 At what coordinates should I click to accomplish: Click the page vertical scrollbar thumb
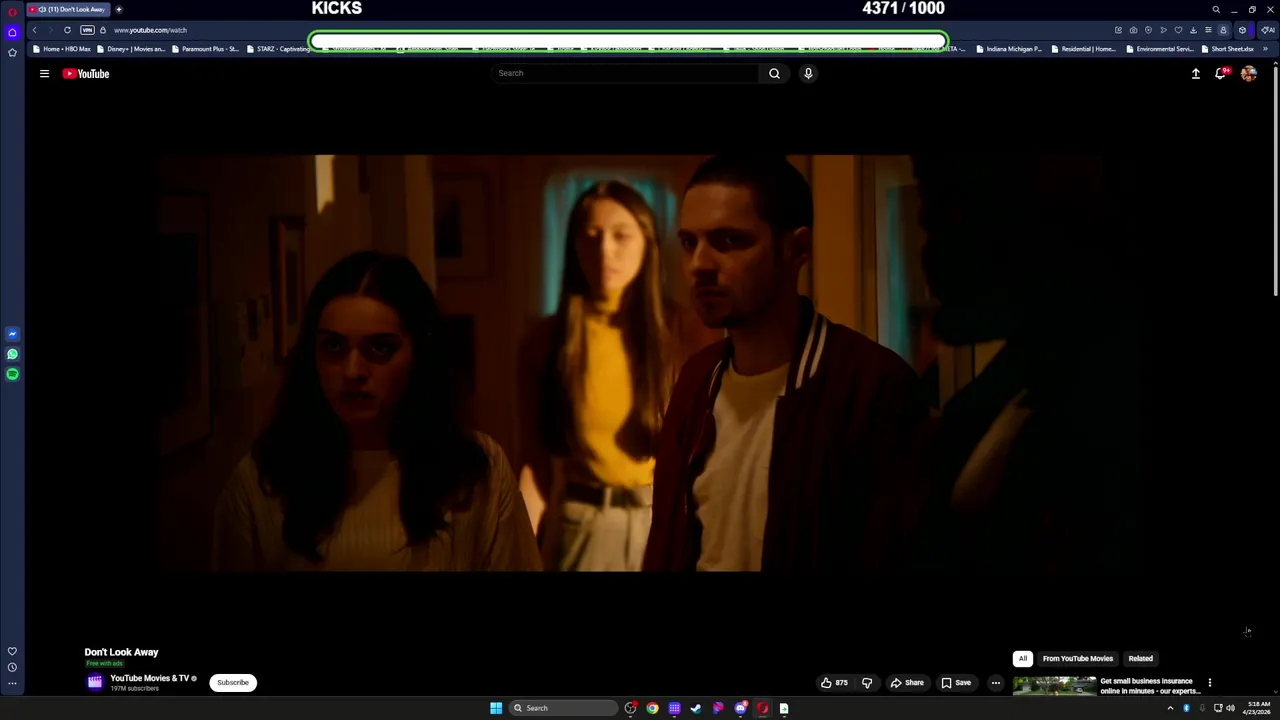pos(1276,180)
